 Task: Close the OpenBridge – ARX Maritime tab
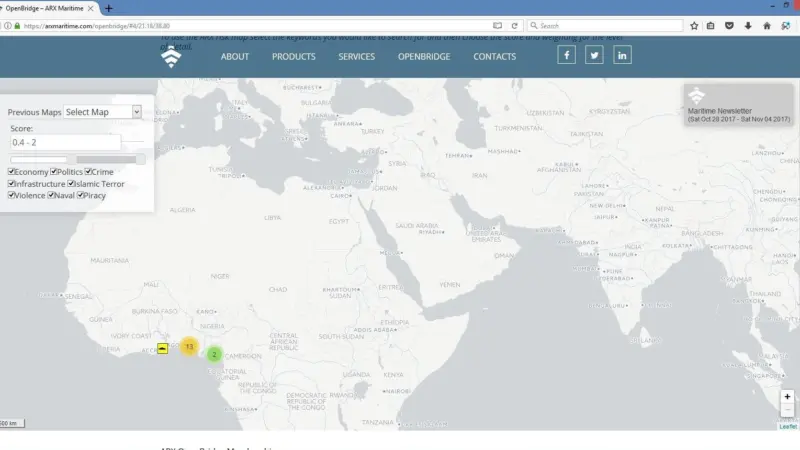tap(90, 8)
